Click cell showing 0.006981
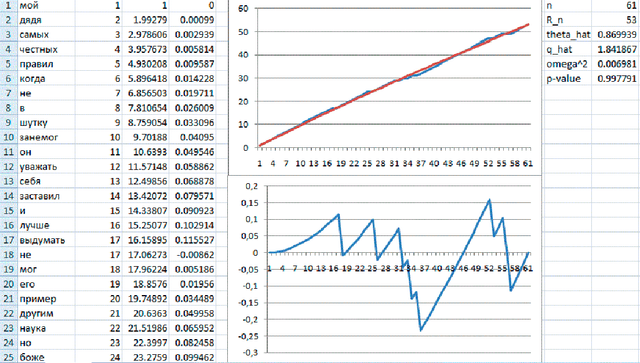Screen dimensions: 640x363 (x=616, y=64)
